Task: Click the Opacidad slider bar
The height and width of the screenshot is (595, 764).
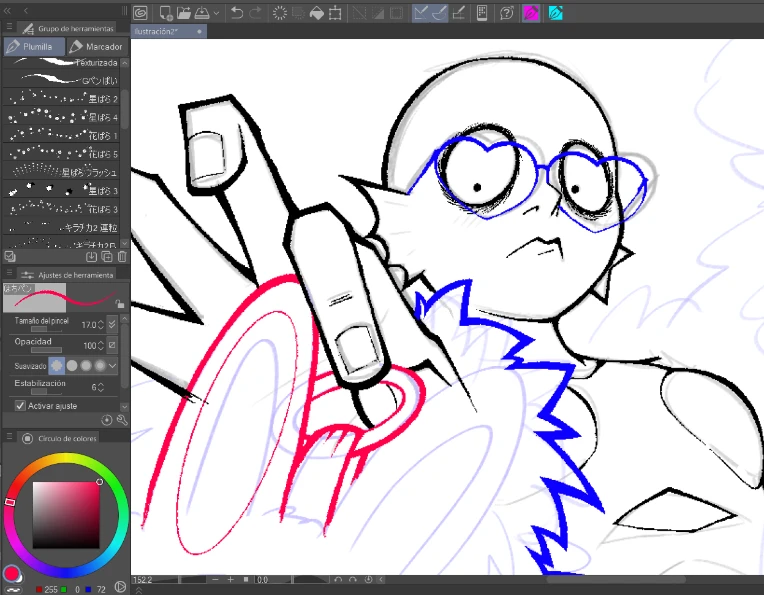Action: (x=46, y=350)
